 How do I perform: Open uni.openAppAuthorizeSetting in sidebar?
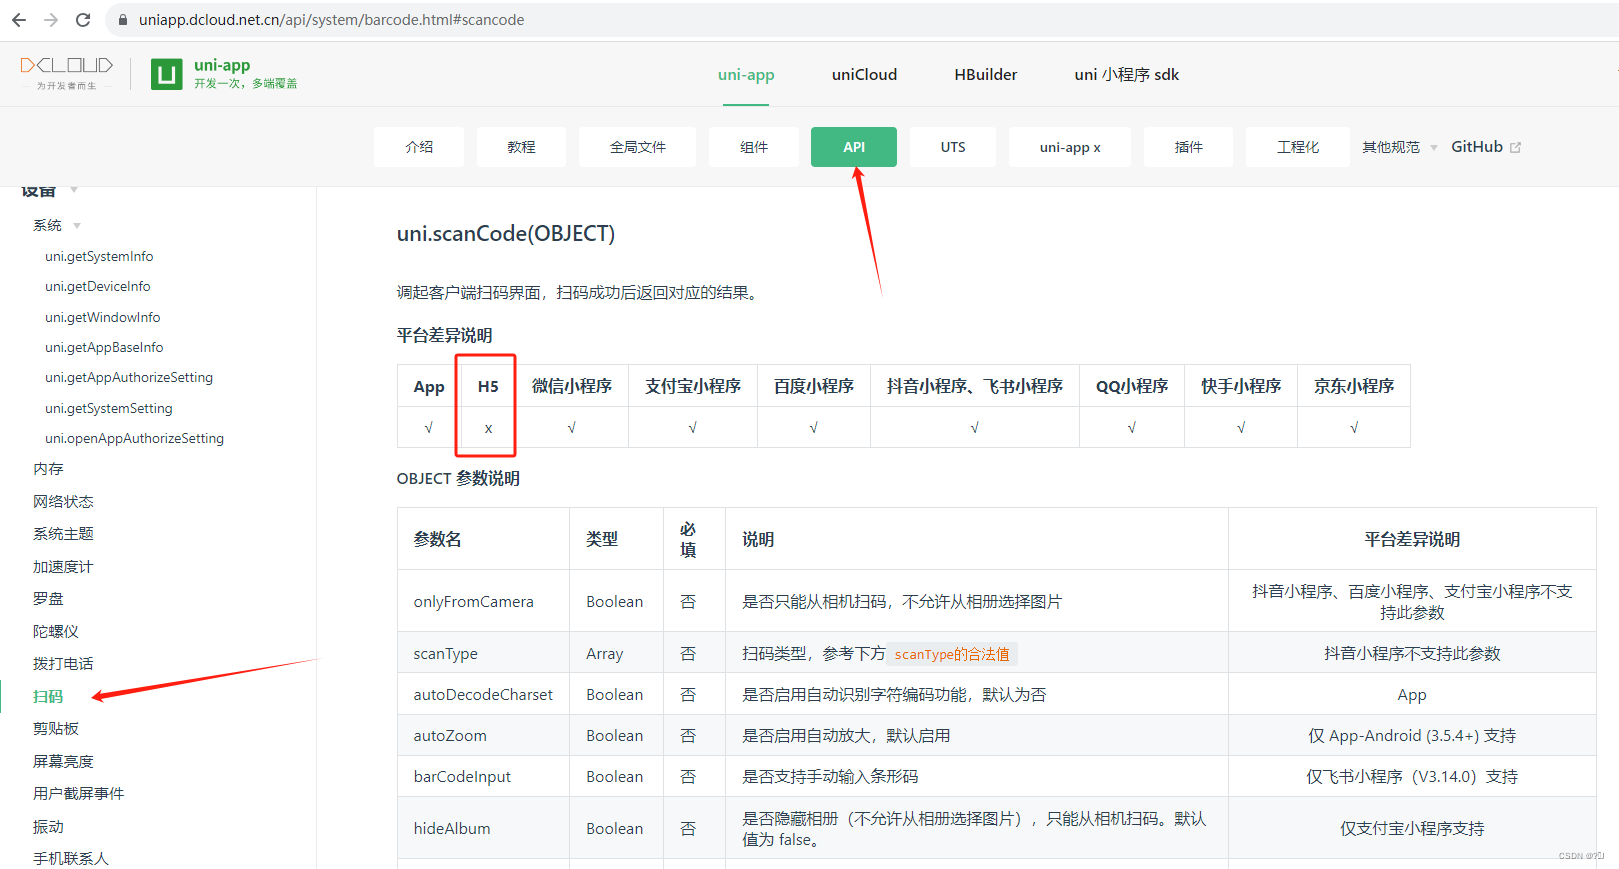tap(135, 439)
